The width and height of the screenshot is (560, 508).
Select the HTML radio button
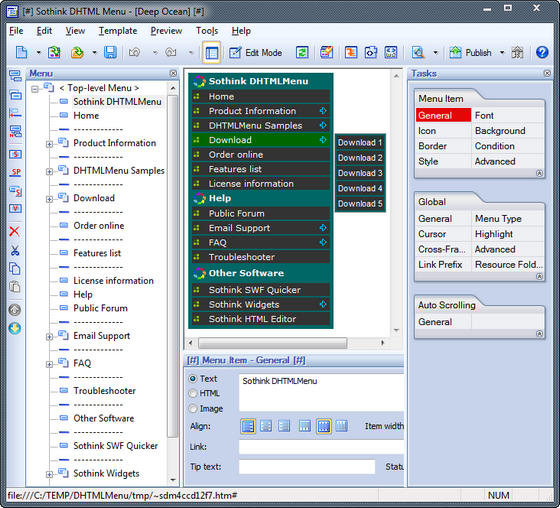point(193,393)
